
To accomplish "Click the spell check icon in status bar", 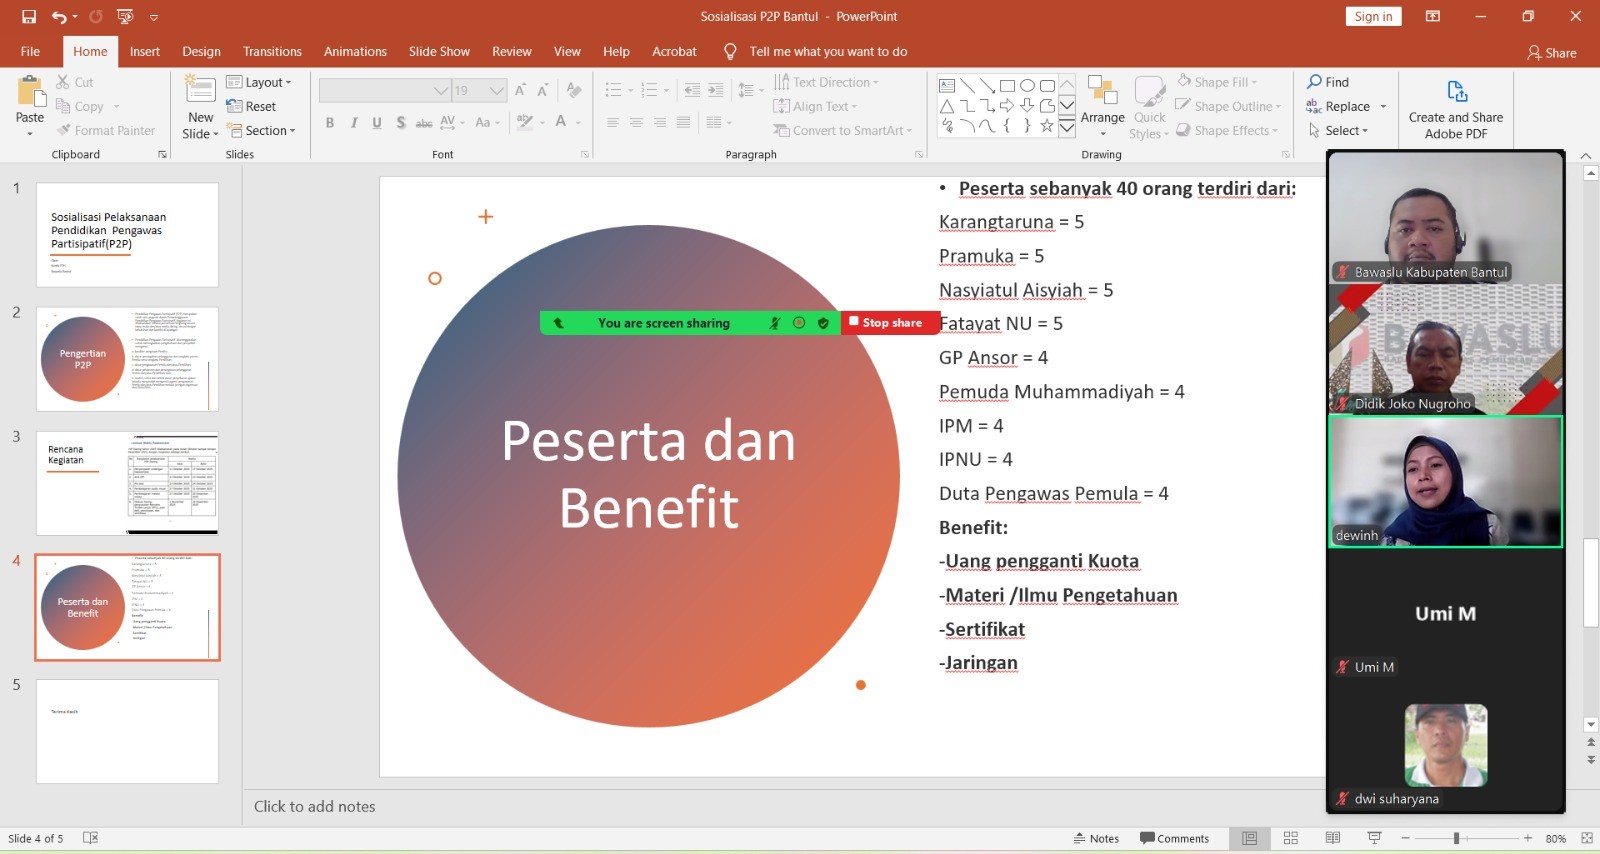I will [x=90, y=838].
